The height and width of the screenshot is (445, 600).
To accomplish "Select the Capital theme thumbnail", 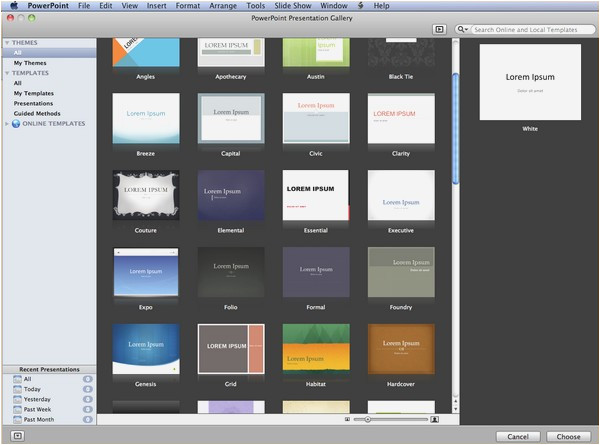I will point(231,118).
